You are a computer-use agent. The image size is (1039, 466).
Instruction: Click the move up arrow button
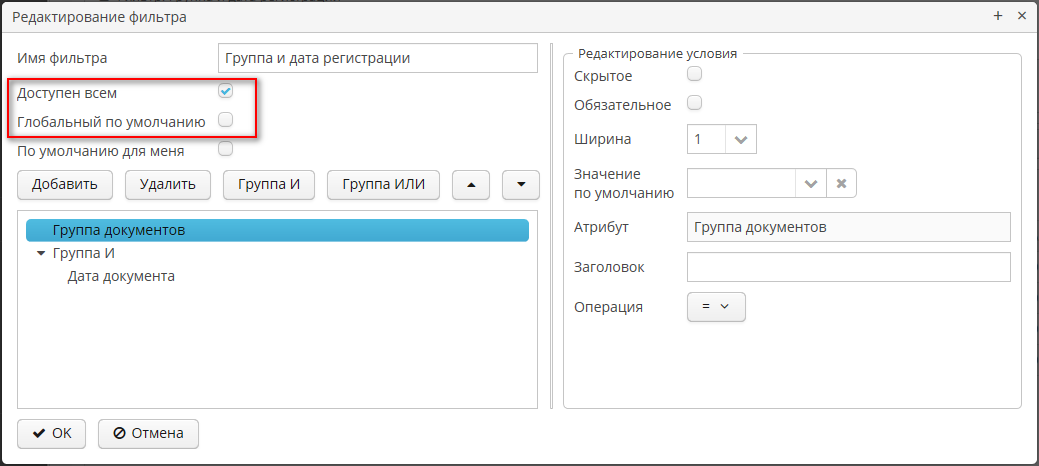471,185
